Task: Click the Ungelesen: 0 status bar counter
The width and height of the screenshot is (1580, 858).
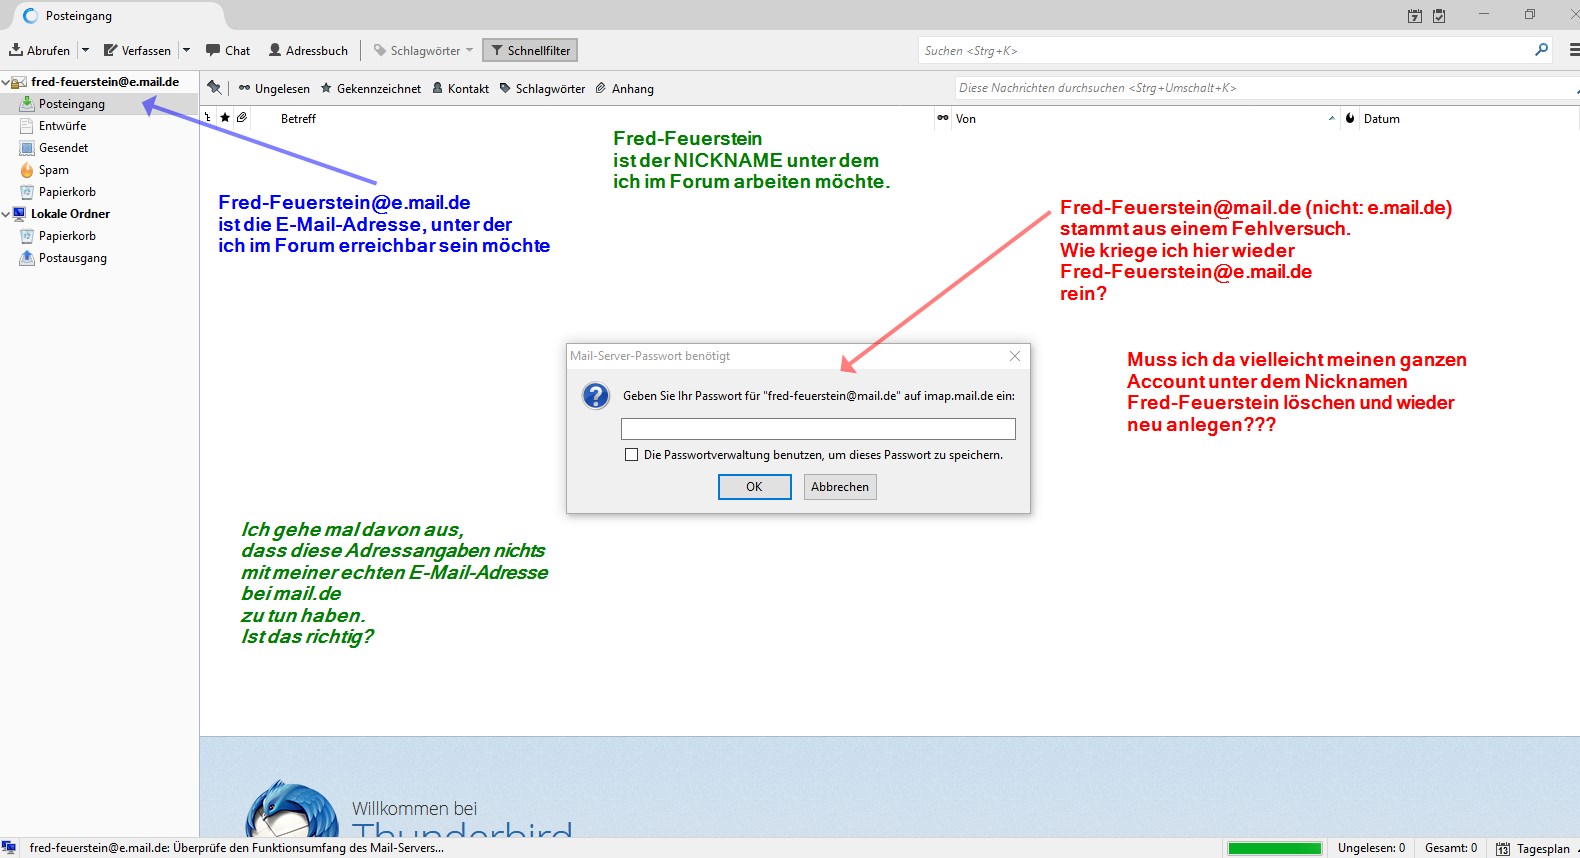Action: (1371, 848)
